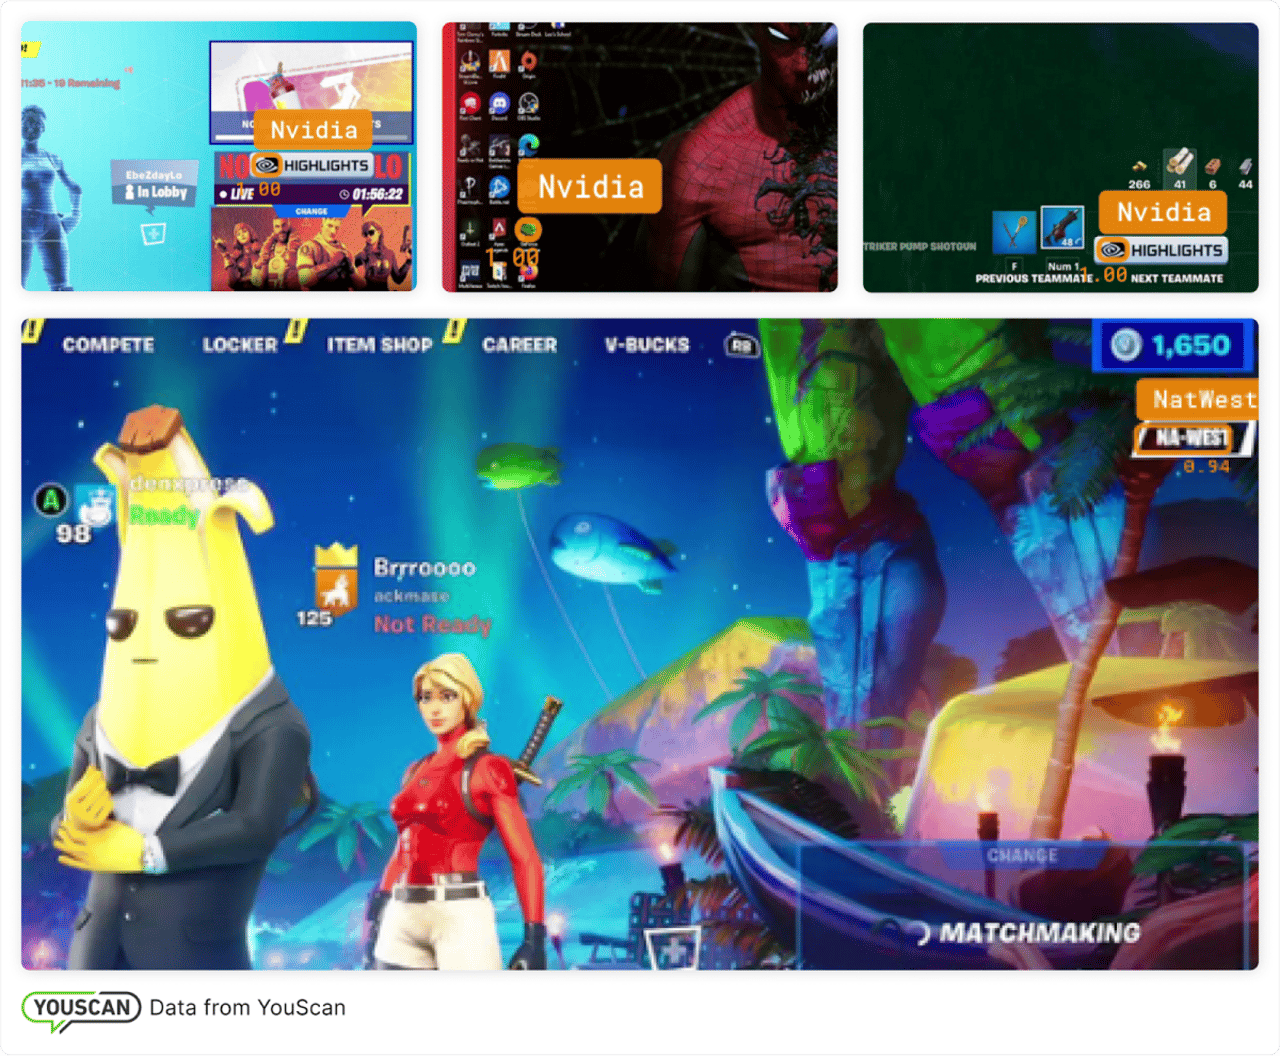Click the pickaxe inventory slot
Viewport: 1280px width, 1056px height.
coord(1014,230)
